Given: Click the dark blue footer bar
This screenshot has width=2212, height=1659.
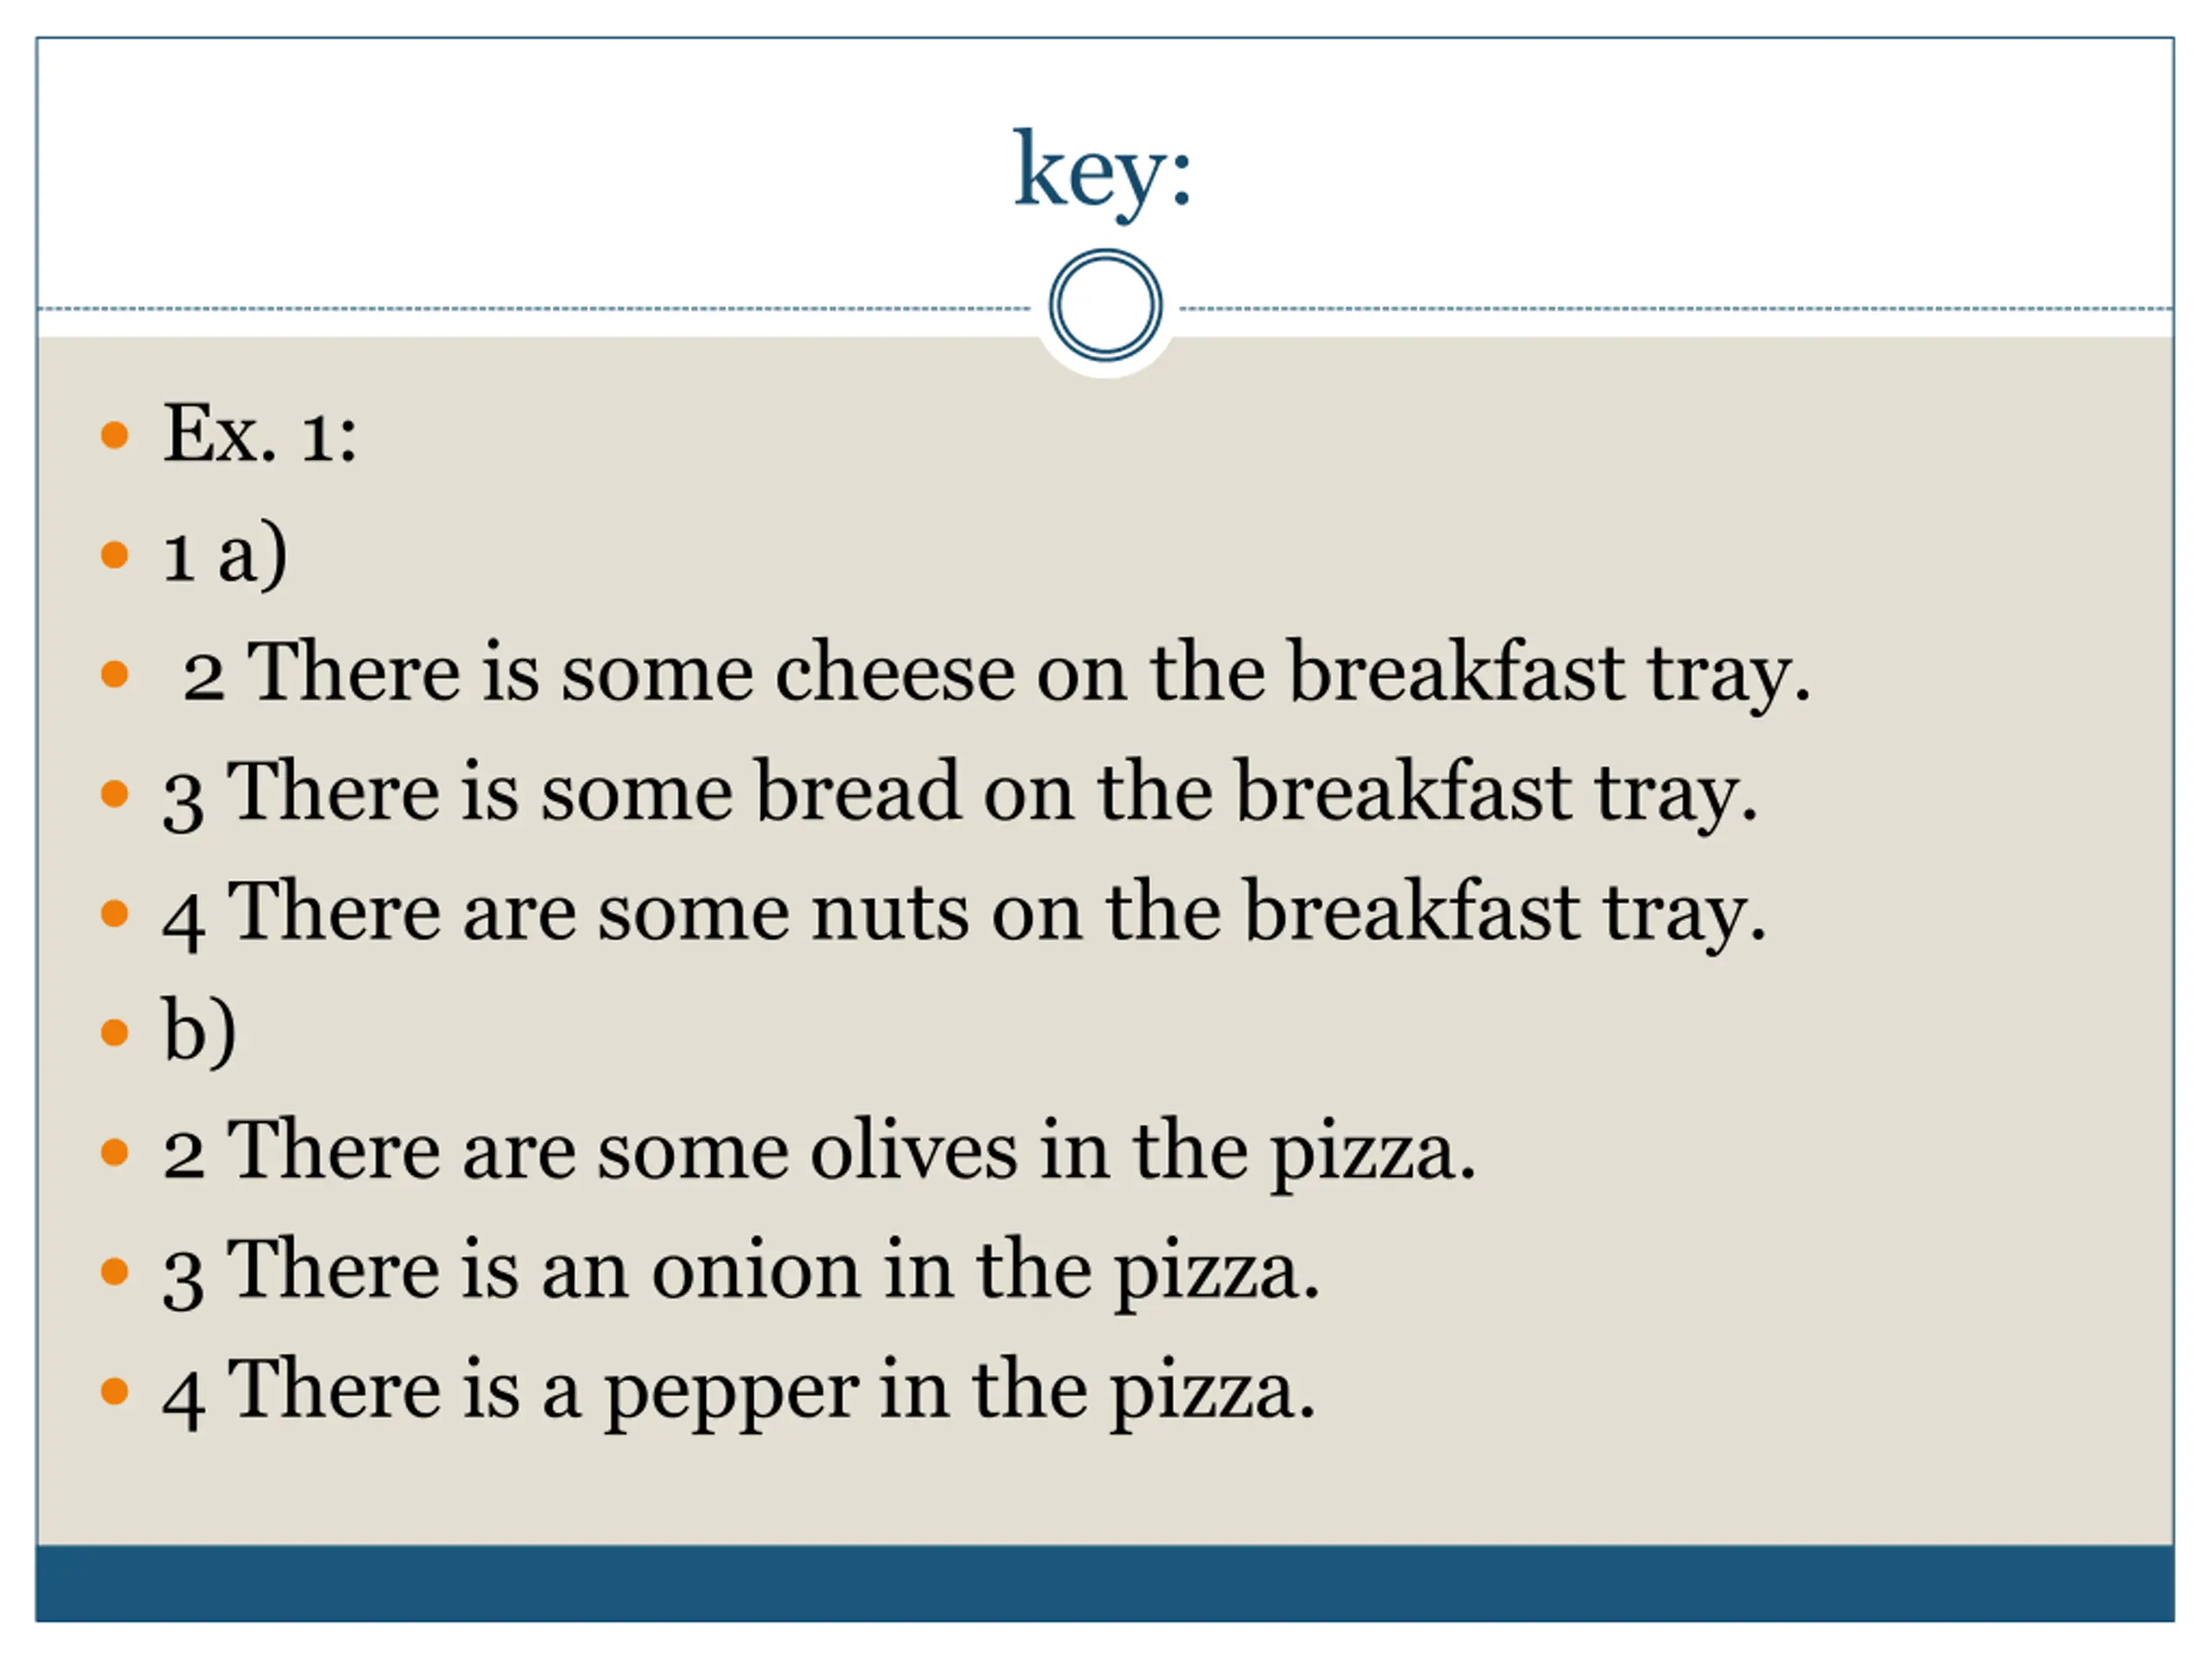Looking at the screenshot, I should coord(1105,1583).
